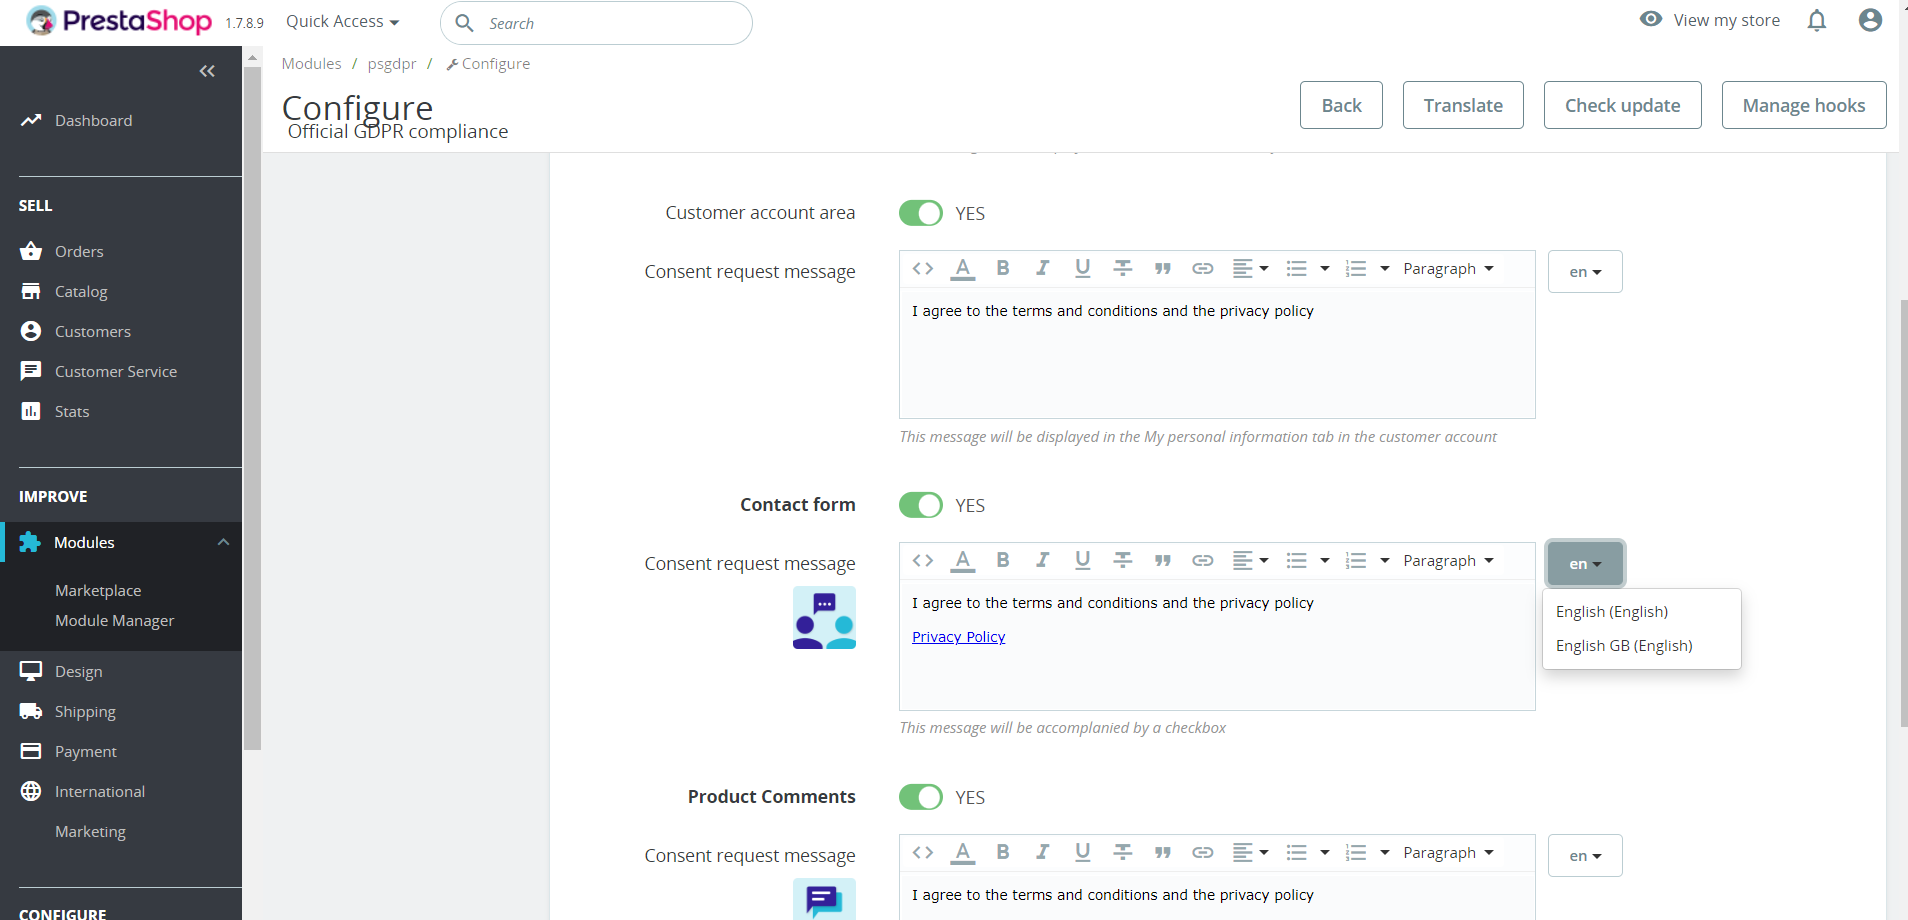Disable the Product Comments toggle
Image resolution: width=1908 pixels, height=920 pixels.
click(921, 797)
